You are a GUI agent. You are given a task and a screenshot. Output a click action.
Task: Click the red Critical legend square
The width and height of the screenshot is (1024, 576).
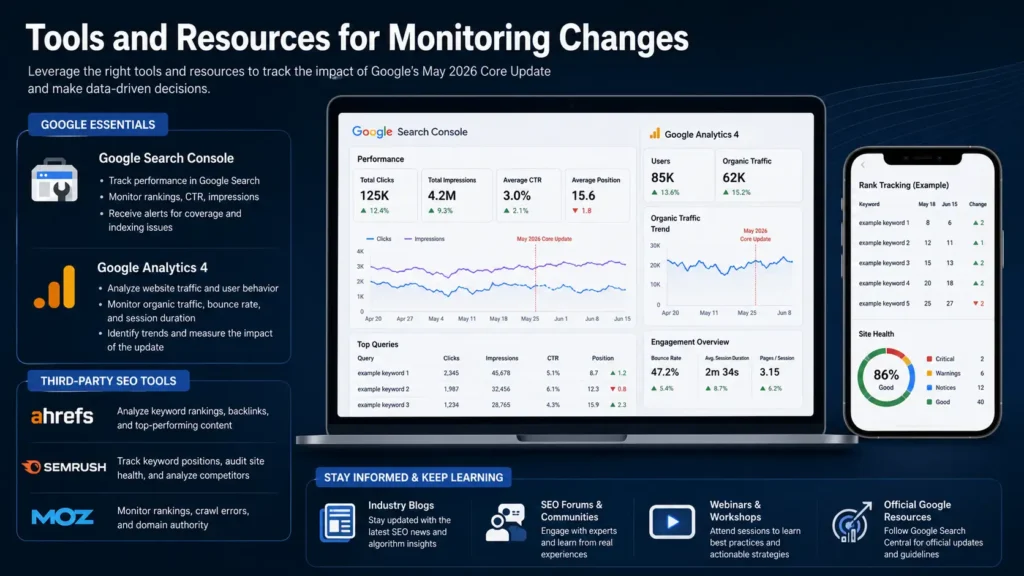(x=929, y=359)
